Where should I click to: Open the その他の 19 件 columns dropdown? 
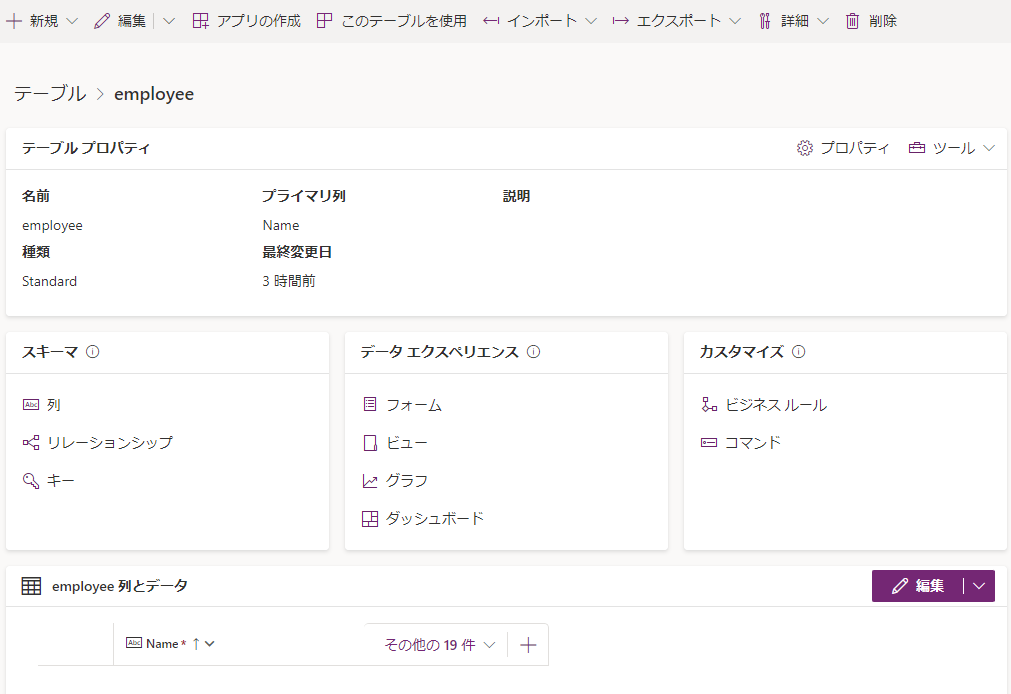440,645
